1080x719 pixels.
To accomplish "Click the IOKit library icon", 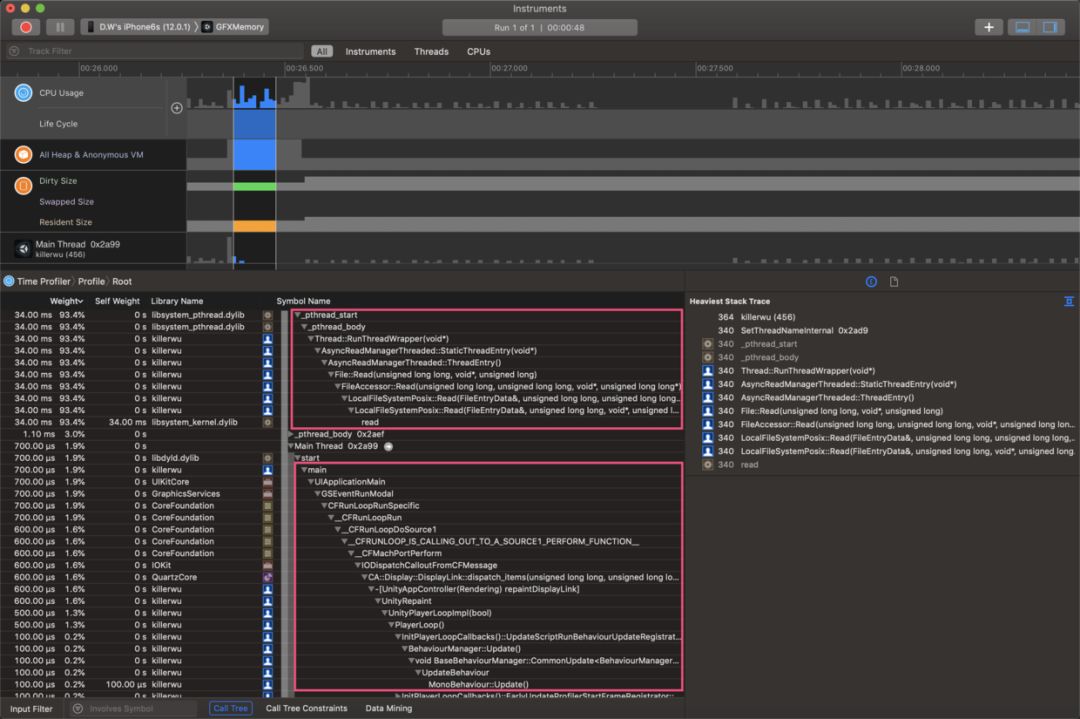I will [268, 565].
